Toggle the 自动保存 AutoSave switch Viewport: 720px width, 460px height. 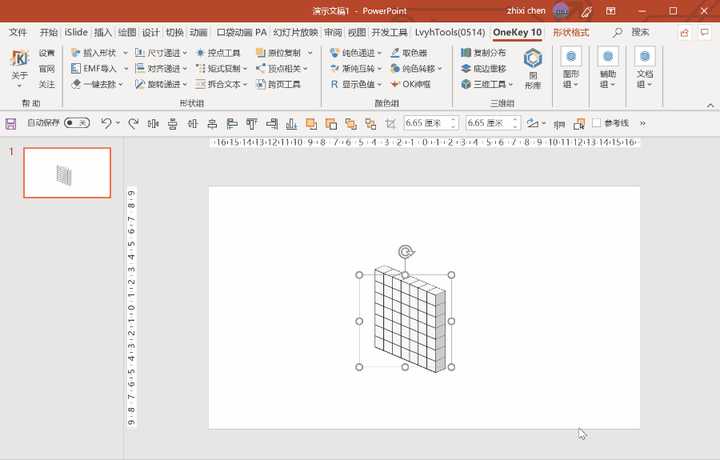77,123
